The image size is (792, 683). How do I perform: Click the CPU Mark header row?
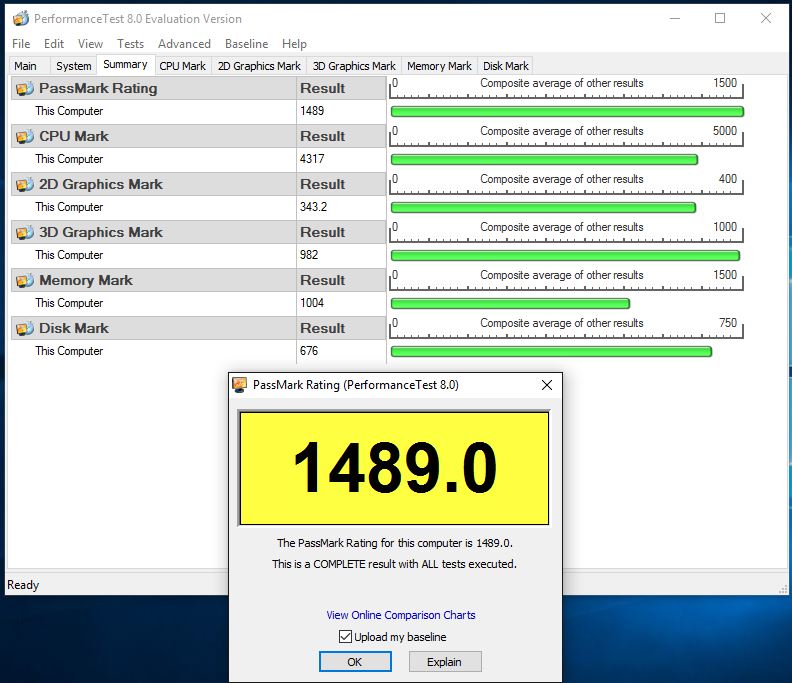click(x=199, y=136)
